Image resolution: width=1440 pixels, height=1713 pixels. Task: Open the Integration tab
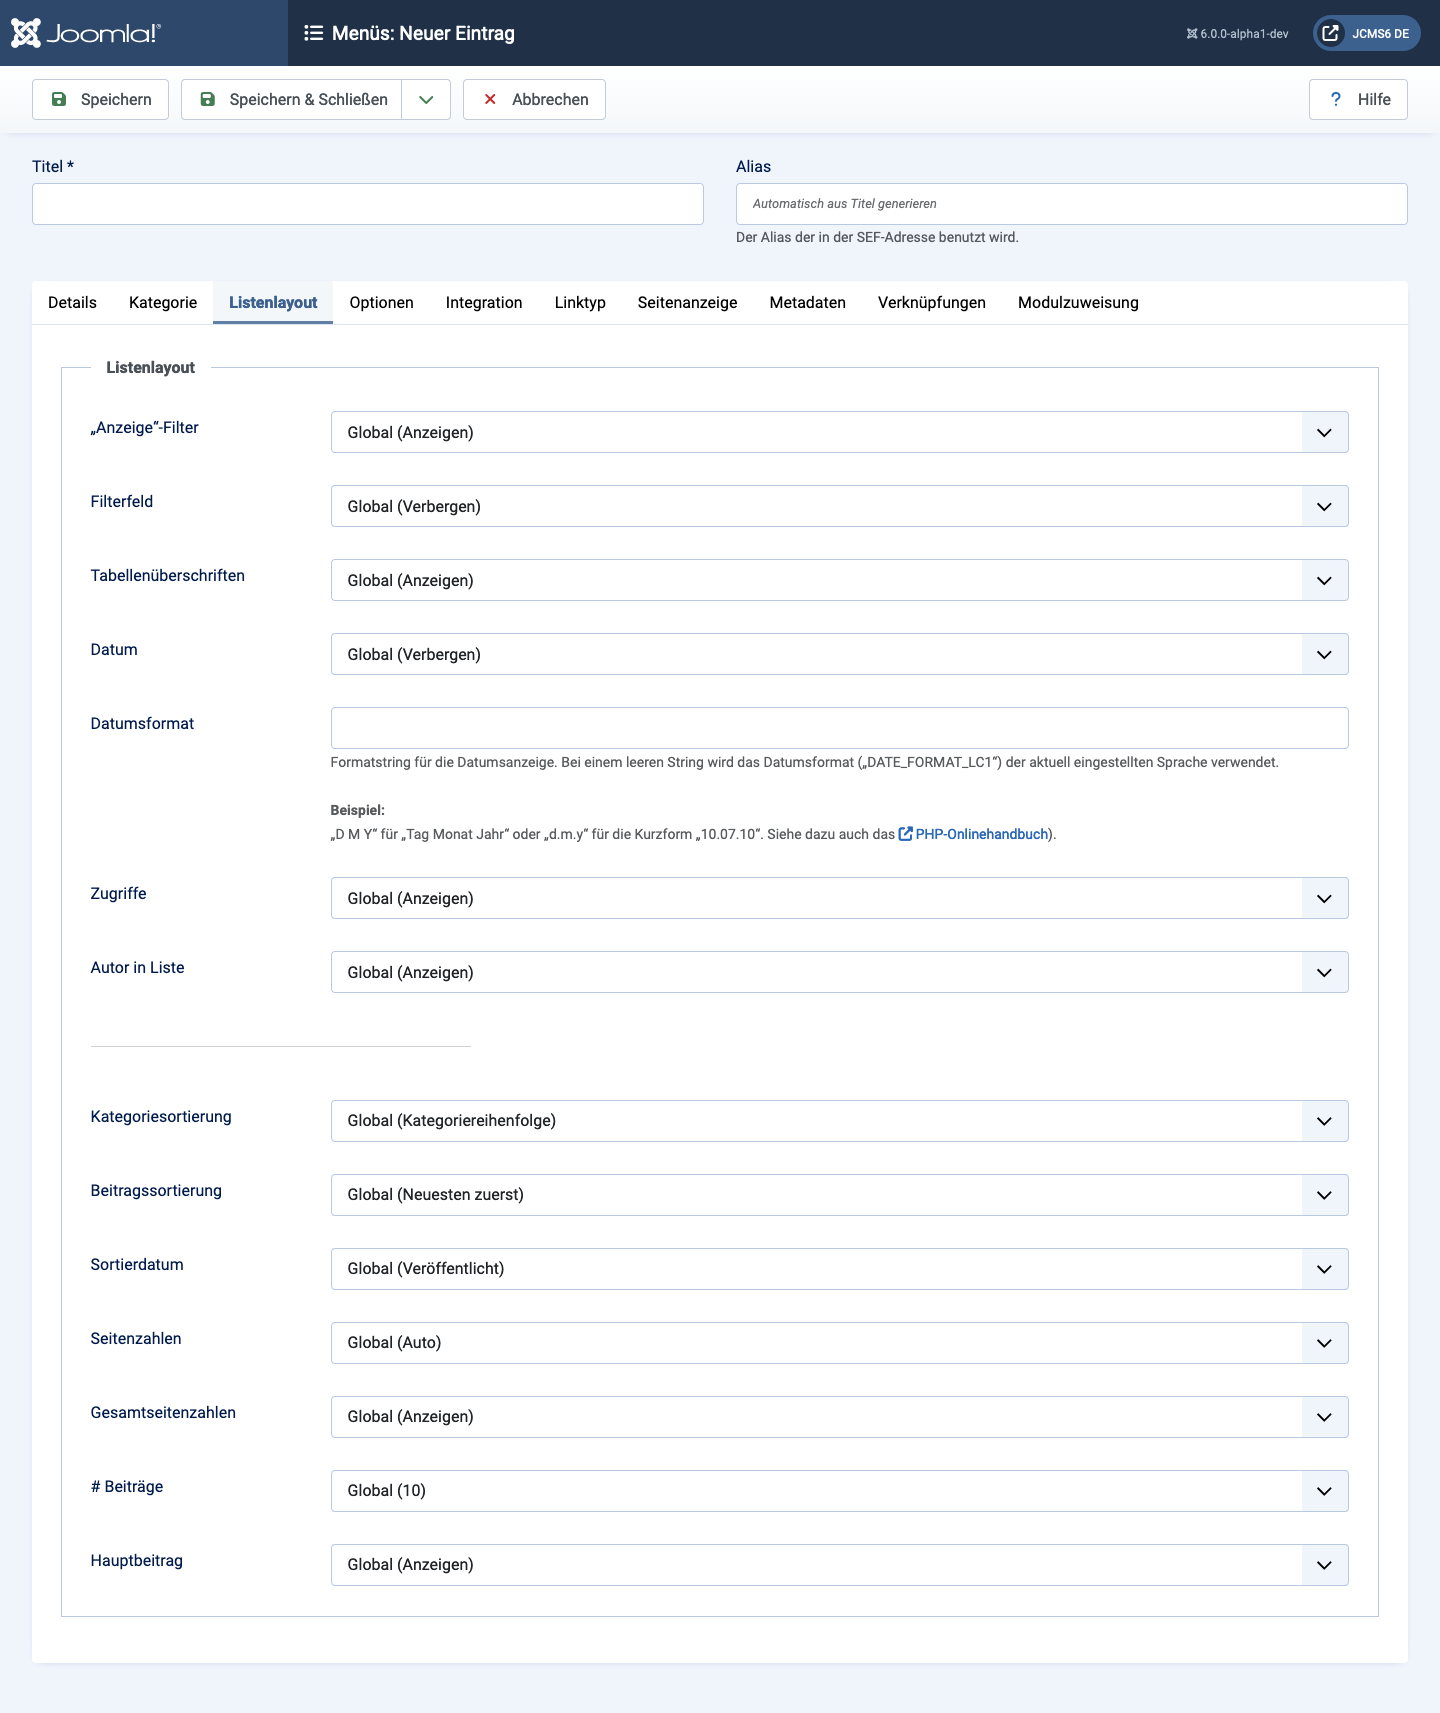pos(484,302)
